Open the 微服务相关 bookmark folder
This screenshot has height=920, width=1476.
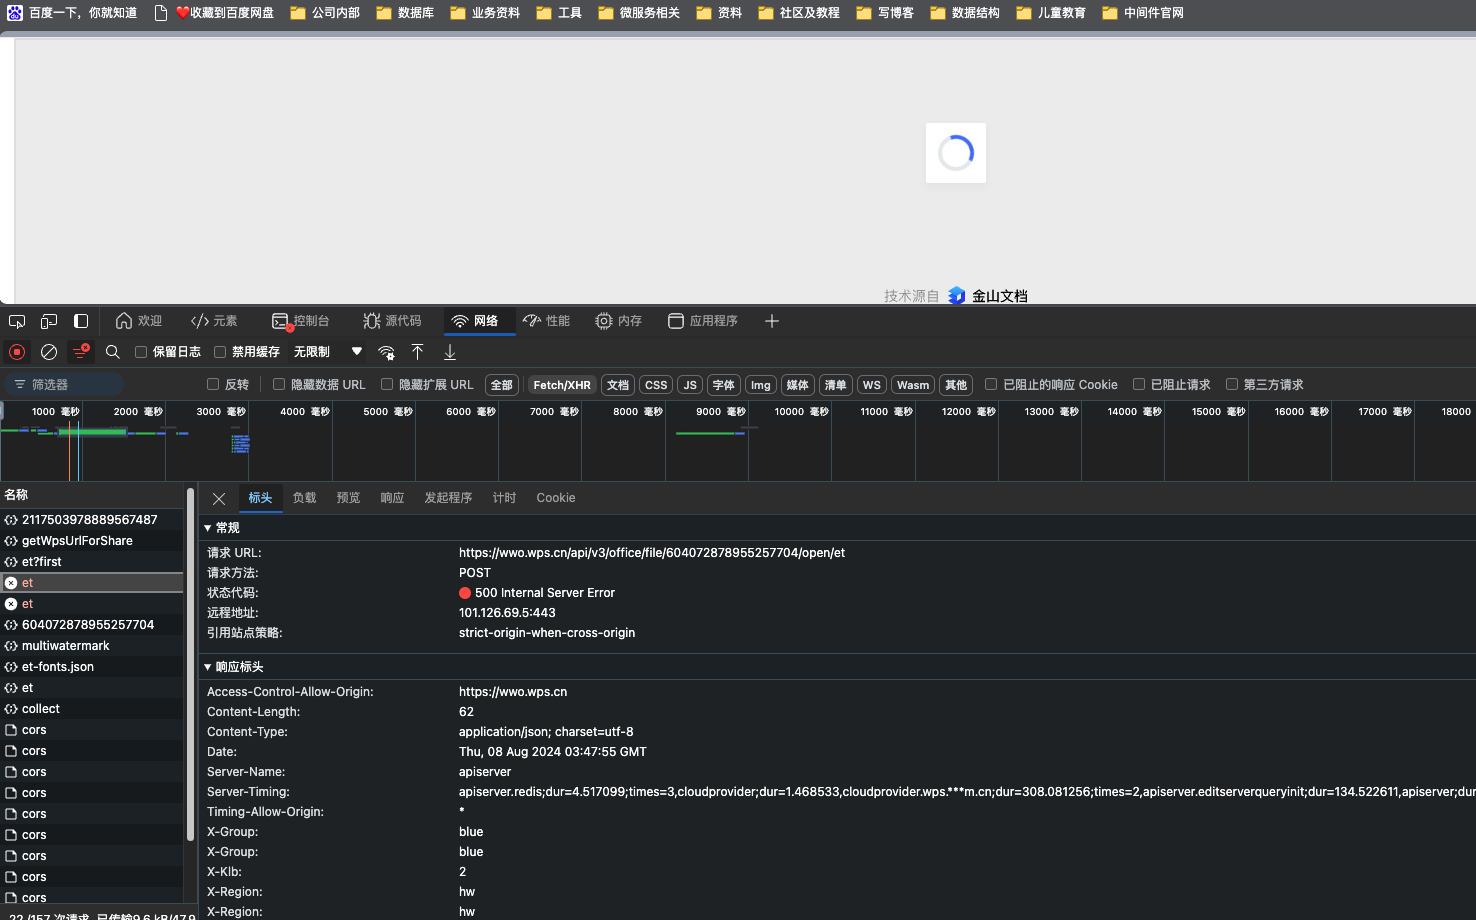tap(639, 13)
